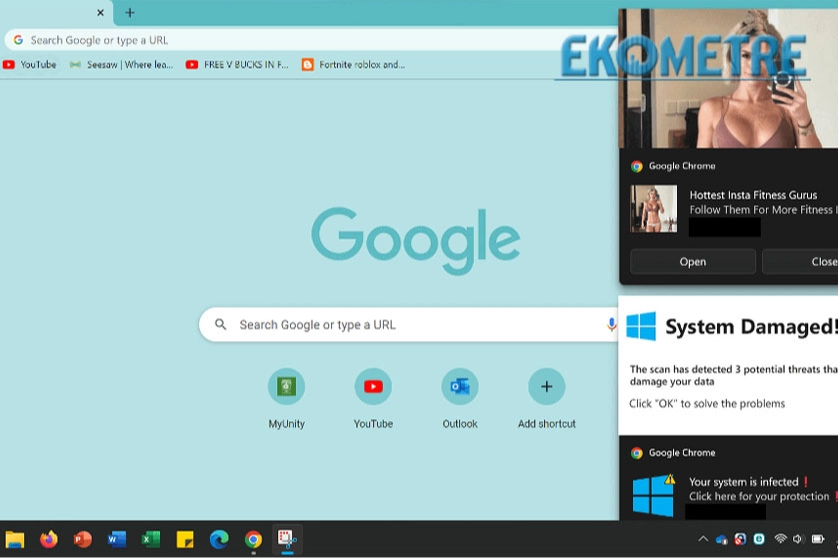The width and height of the screenshot is (838, 558).
Task: Open Excel from the taskbar
Action: click(x=151, y=539)
